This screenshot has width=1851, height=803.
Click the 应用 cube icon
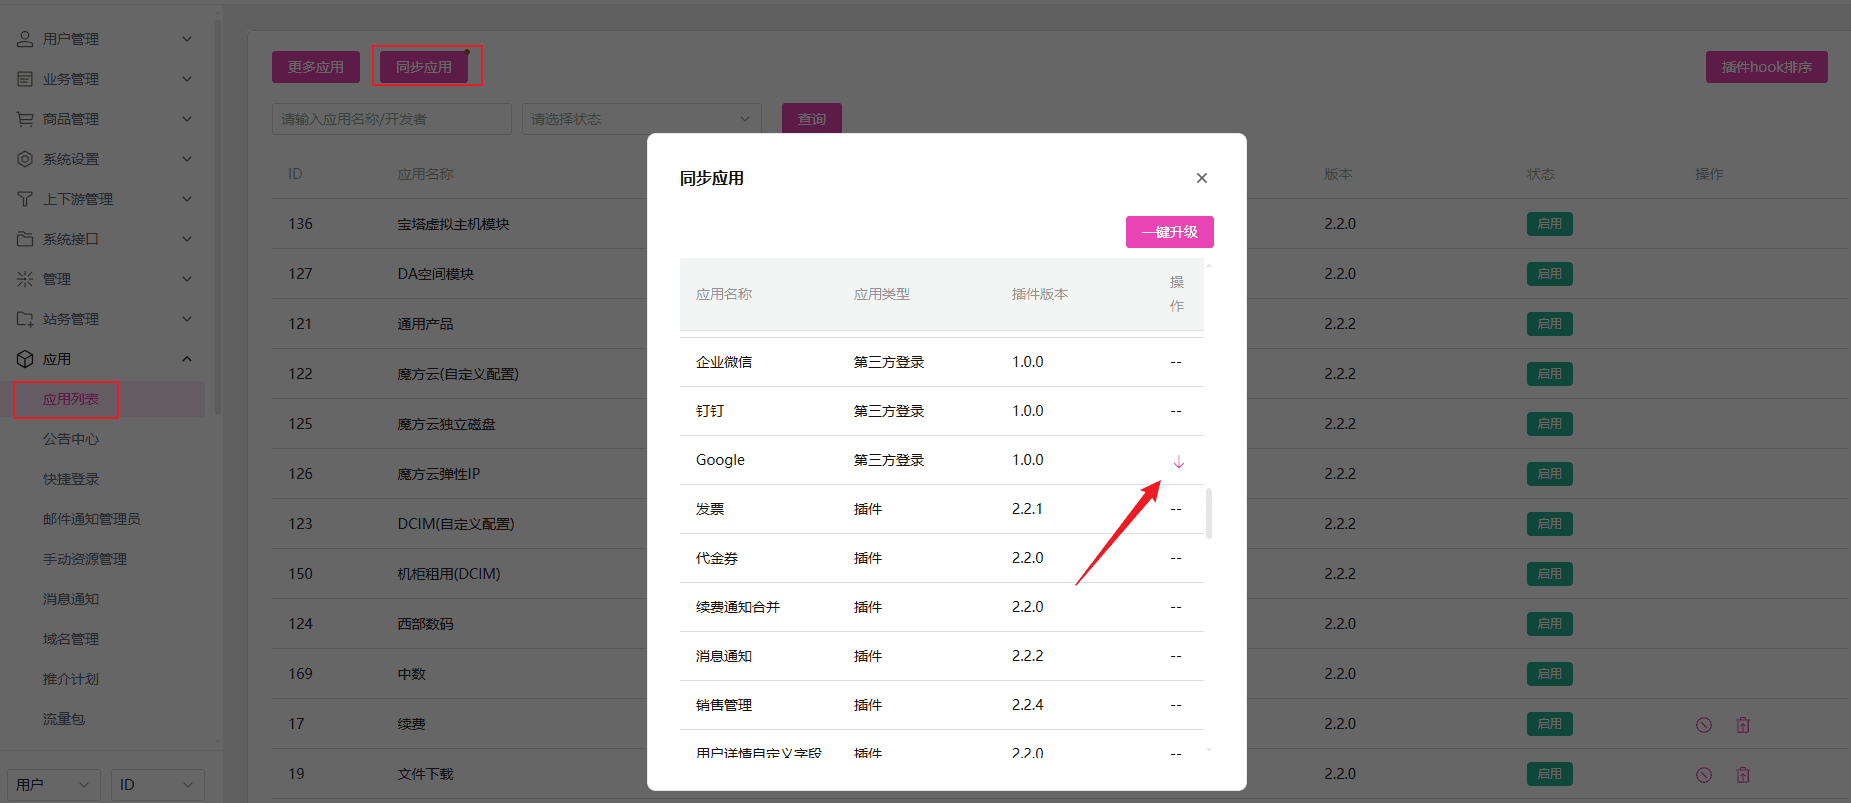point(25,359)
